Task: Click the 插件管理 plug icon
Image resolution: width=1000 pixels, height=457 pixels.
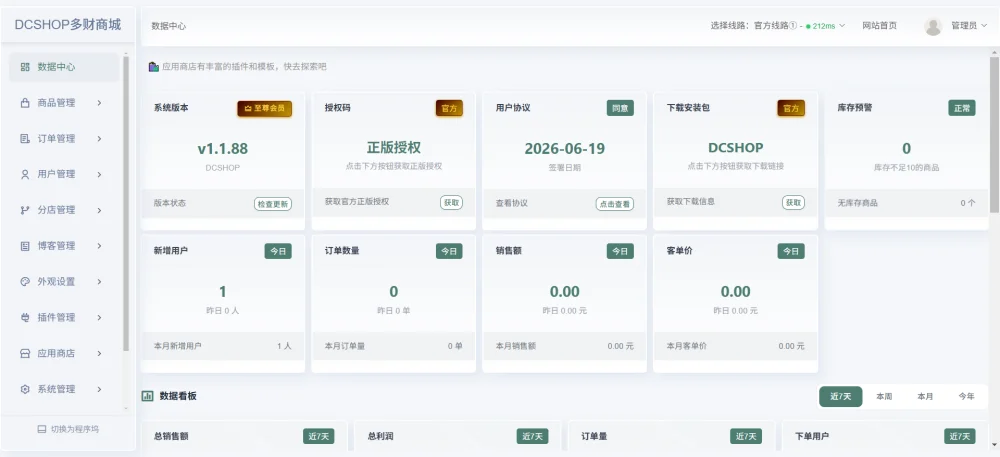Action: (26, 317)
